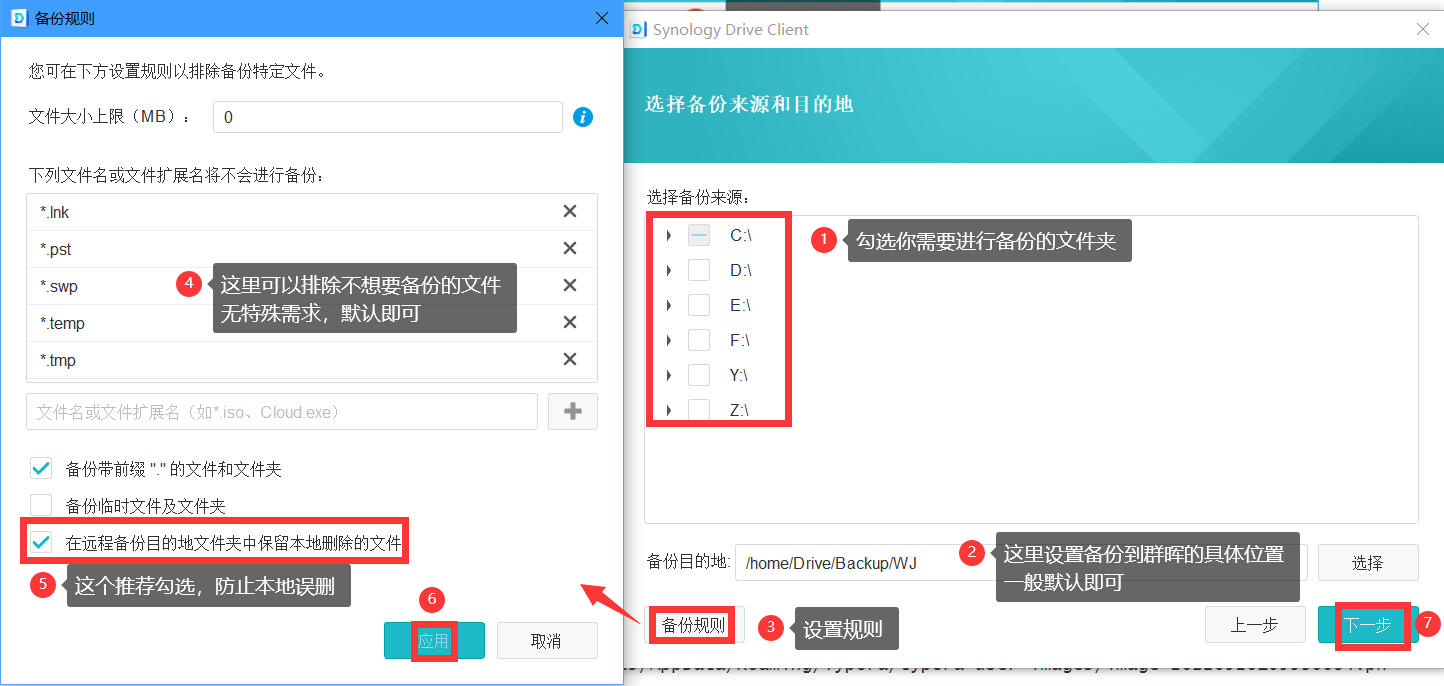Close the Synology Drive Client window

pos(1423,29)
